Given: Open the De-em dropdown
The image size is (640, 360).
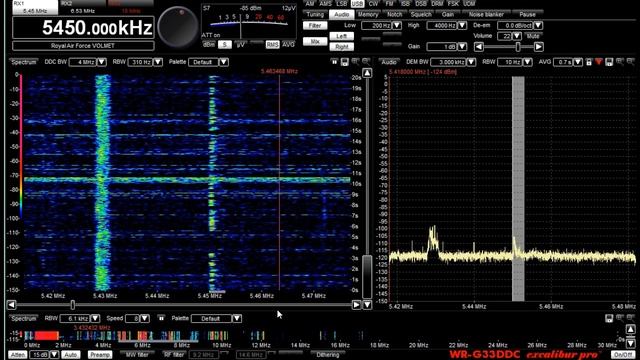Looking at the screenshot, I should click(x=538, y=25).
